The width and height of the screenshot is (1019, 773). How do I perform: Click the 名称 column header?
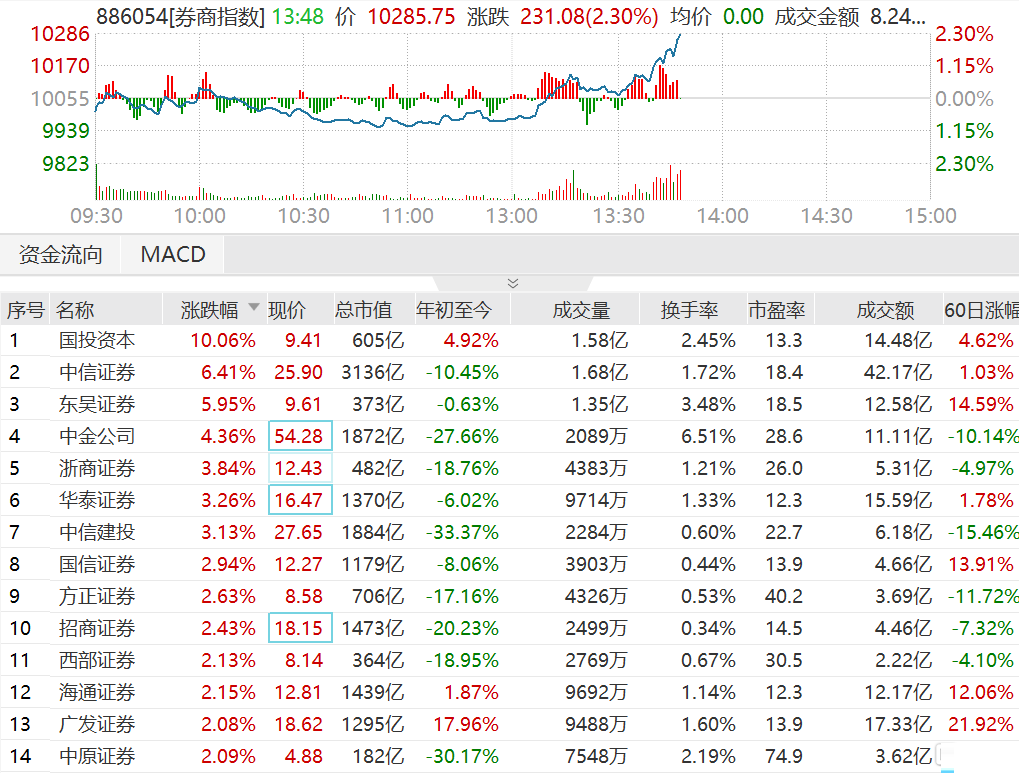pos(75,310)
